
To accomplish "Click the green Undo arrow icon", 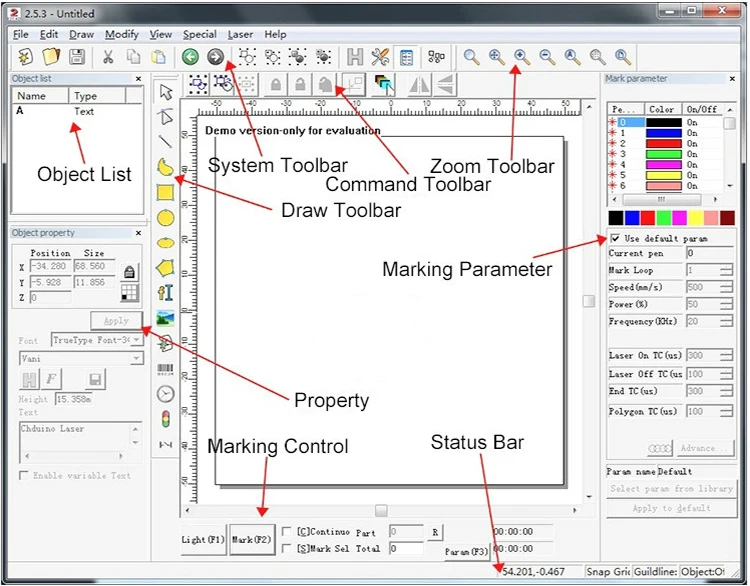I will 190,57.
